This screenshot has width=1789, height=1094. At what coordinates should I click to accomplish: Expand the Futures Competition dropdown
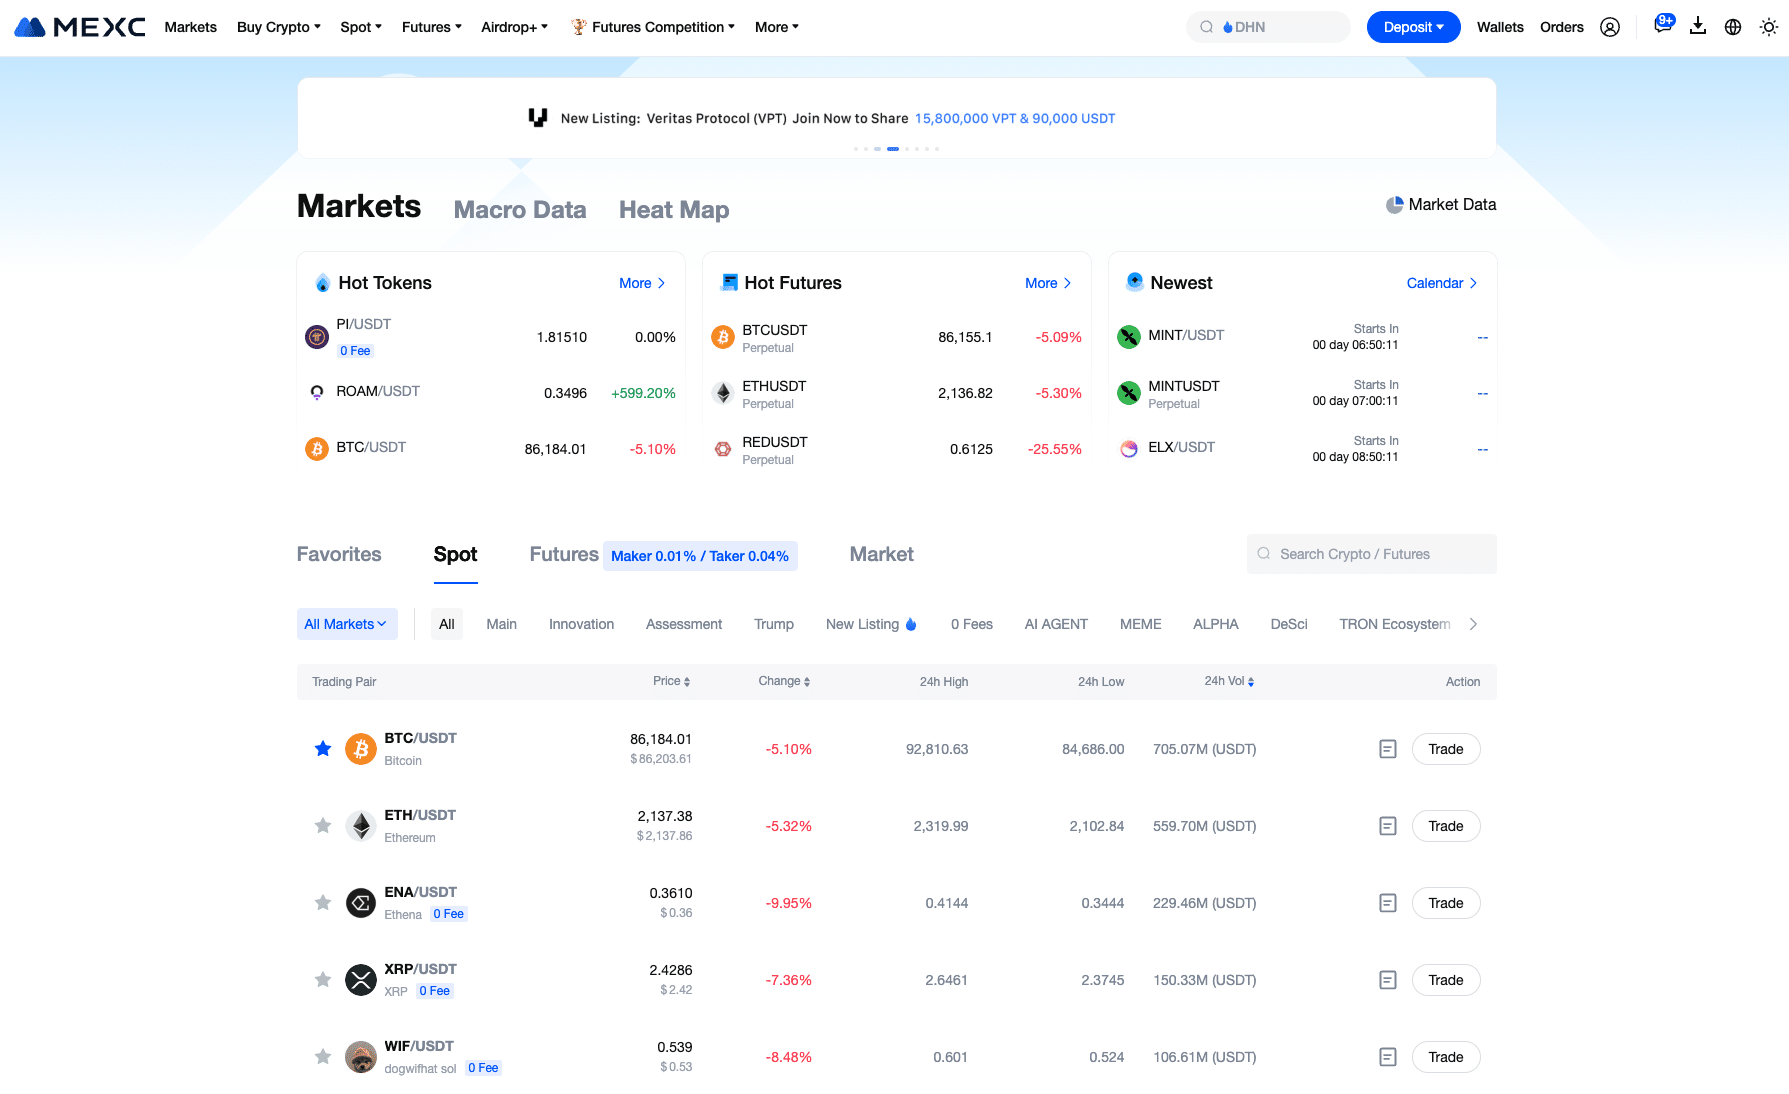point(653,27)
